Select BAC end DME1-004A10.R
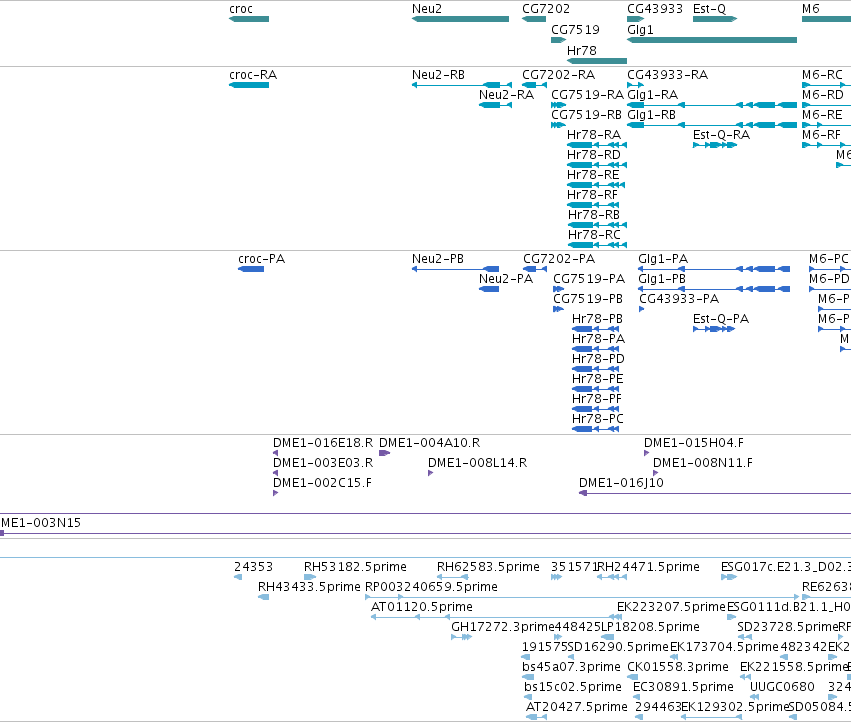Image resolution: width=851 pixels, height=722 pixels. (x=384, y=453)
